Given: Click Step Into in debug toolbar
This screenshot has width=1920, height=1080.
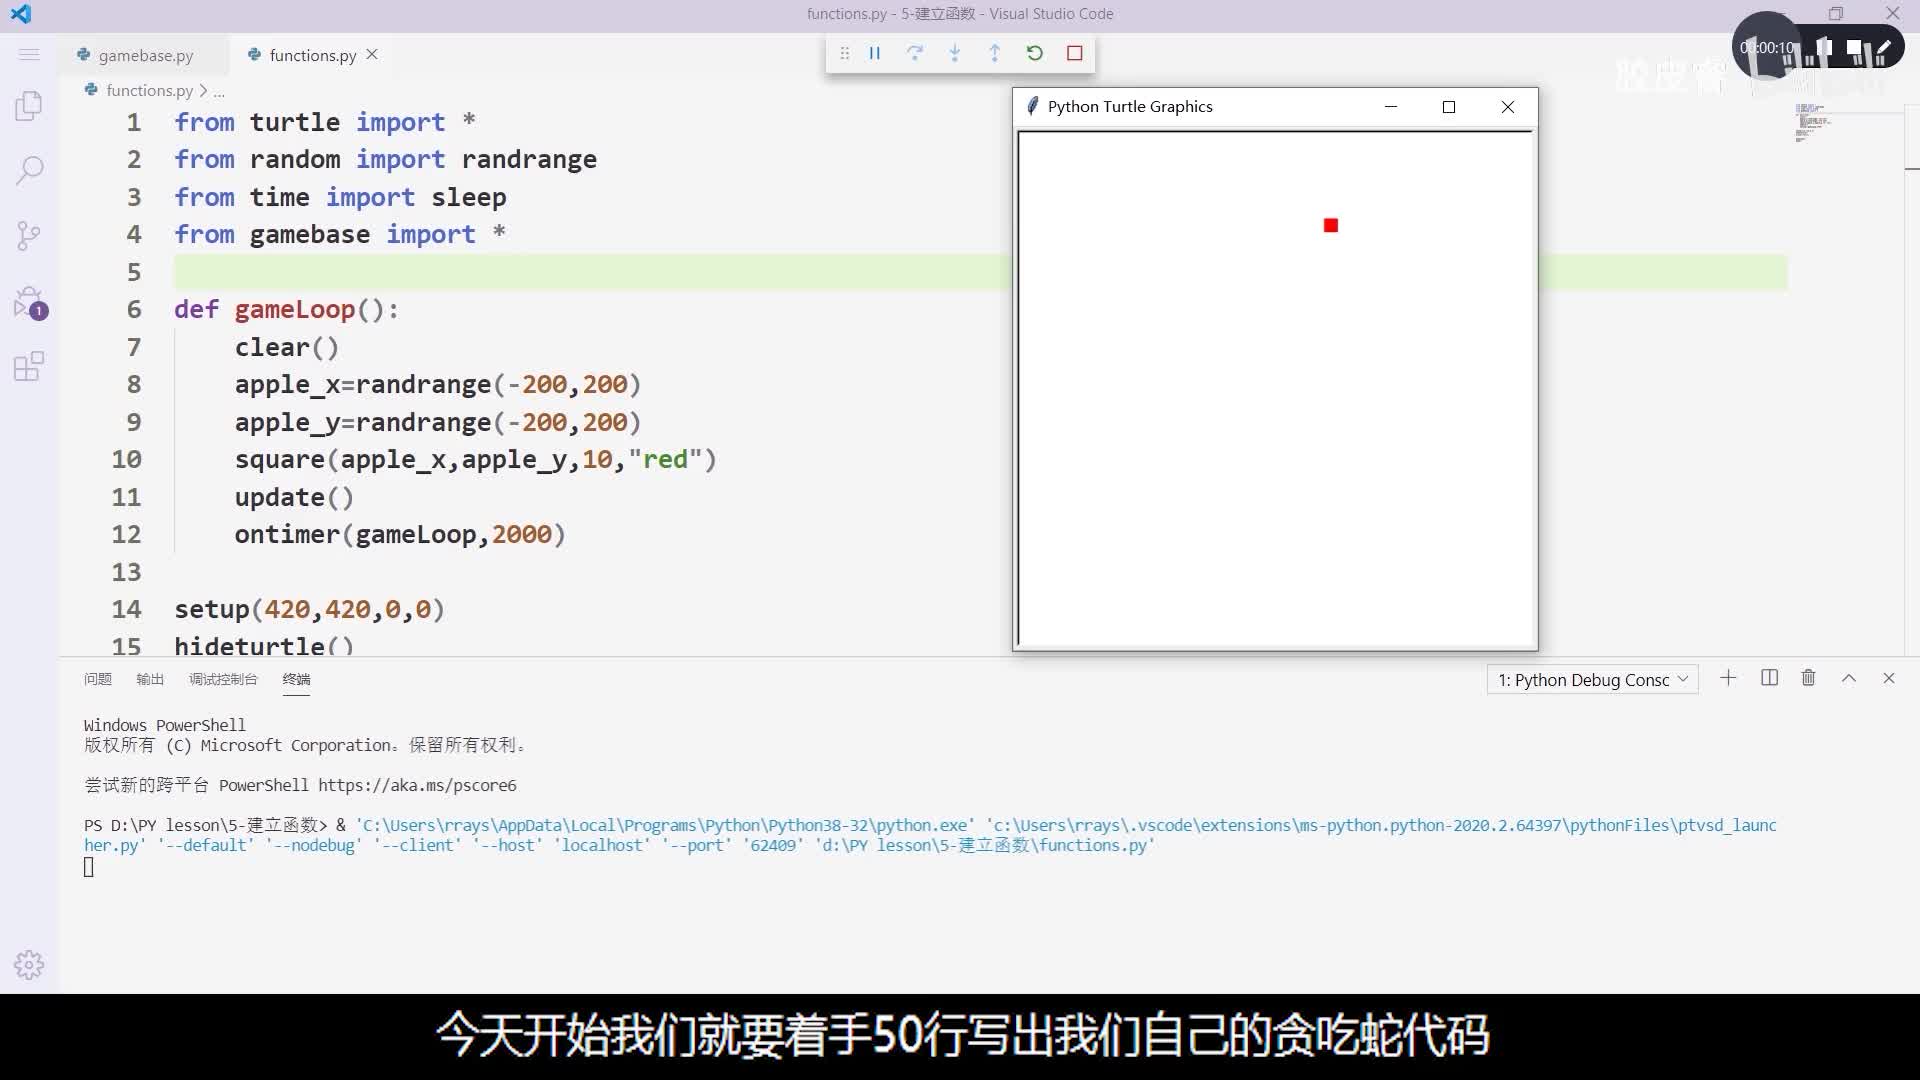Looking at the screenshot, I should (955, 53).
